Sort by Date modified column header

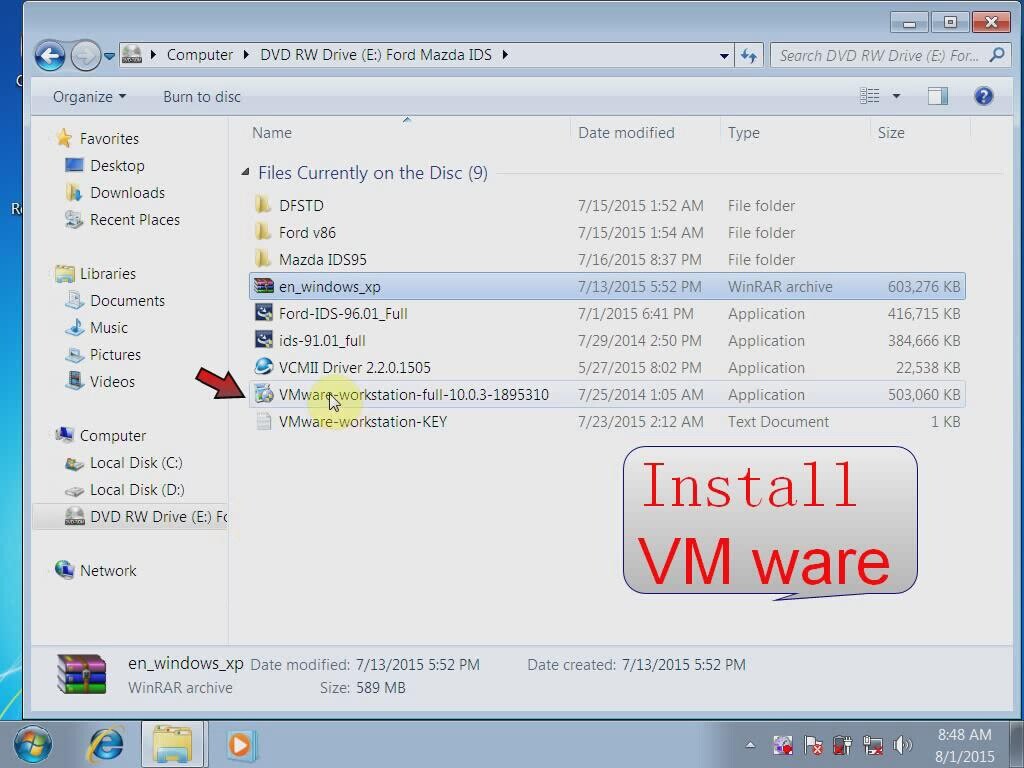coord(626,133)
